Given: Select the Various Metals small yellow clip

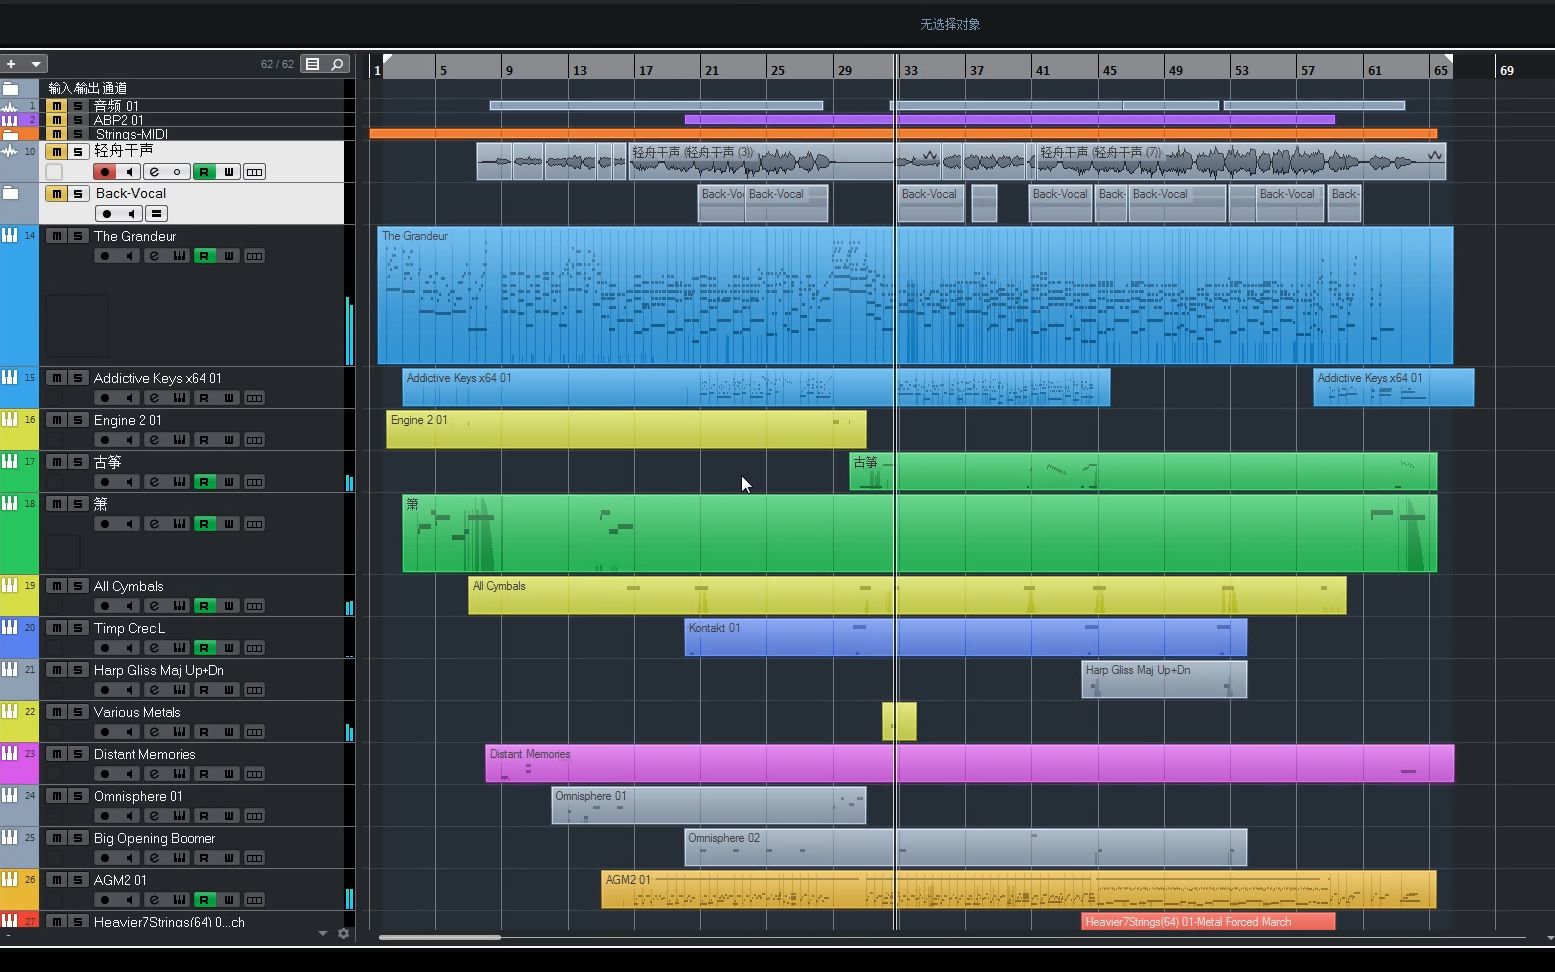Looking at the screenshot, I should pos(899,721).
